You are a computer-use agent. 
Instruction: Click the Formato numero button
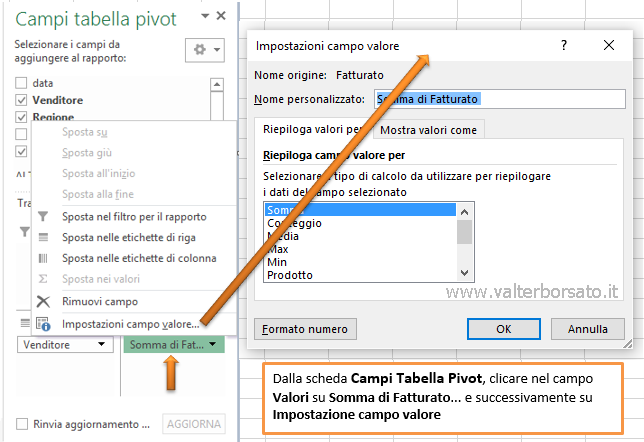[x=305, y=329]
